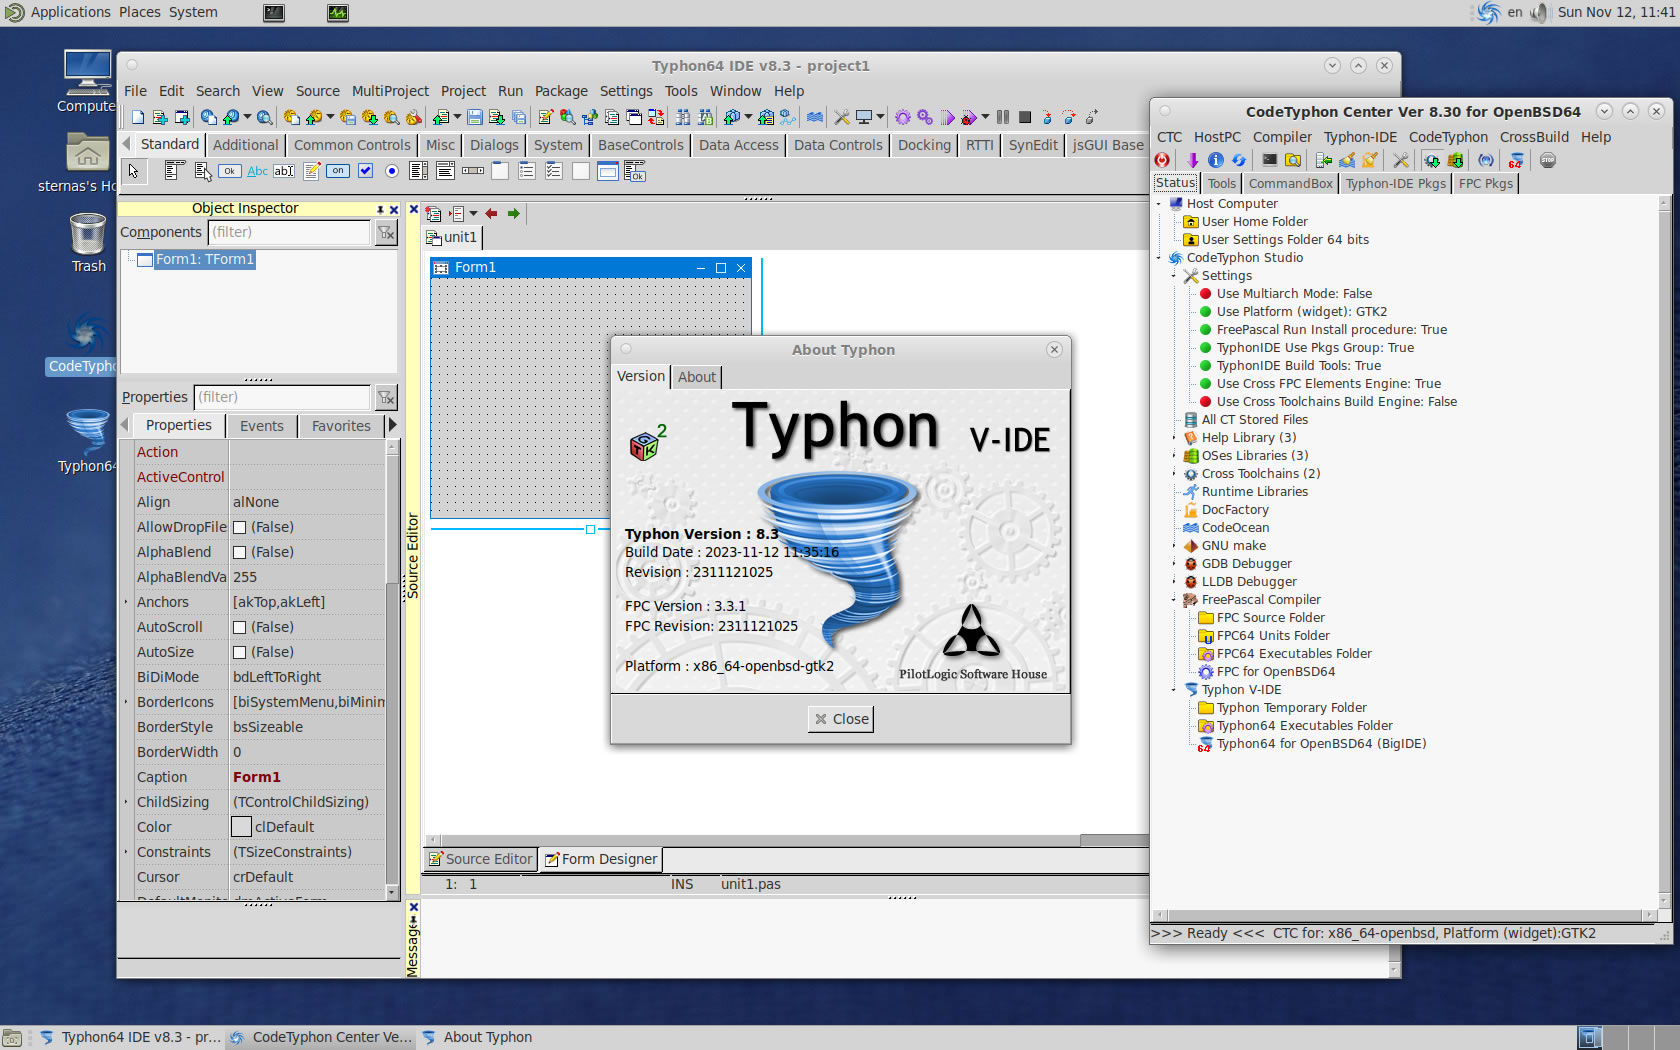The image size is (1680, 1050).
Task: Select the TMemo notepad component icon
Action: (x=312, y=171)
